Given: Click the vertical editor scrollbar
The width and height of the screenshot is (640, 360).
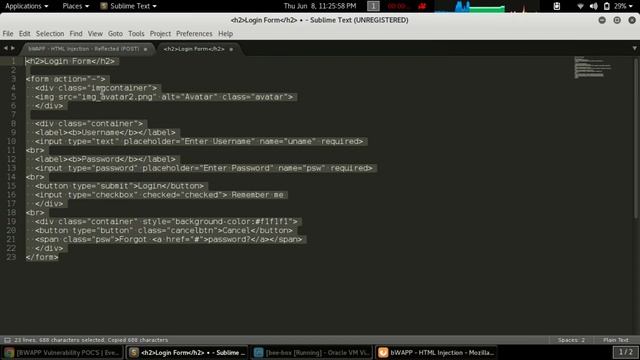Looking at the screenshot, I should click(x=636, y=139).
